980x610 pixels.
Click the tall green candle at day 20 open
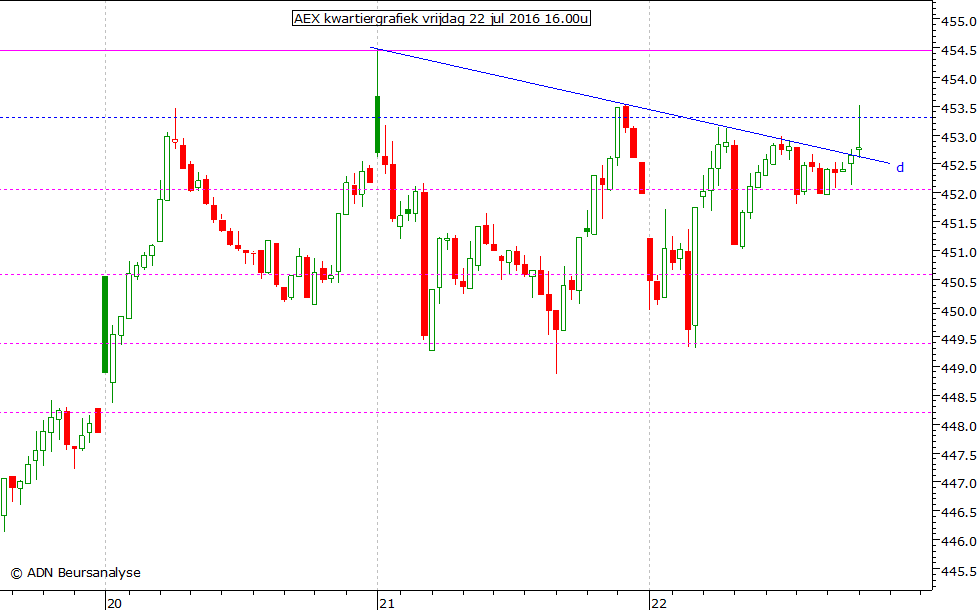click(105, 324)
